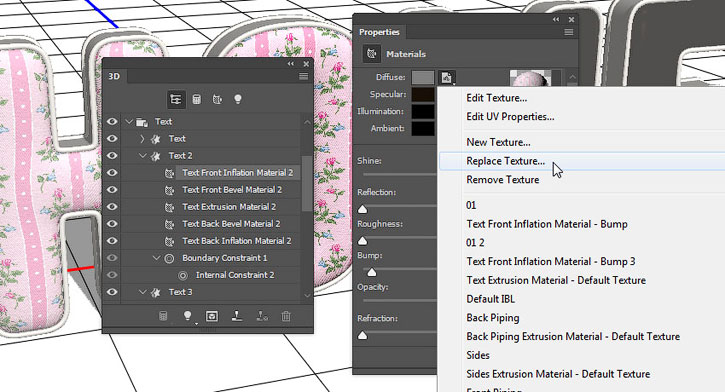This screenshot has height=392, width=725.
Task: Hide Text Back Inflation Material 2
Action: click(112, 241)
